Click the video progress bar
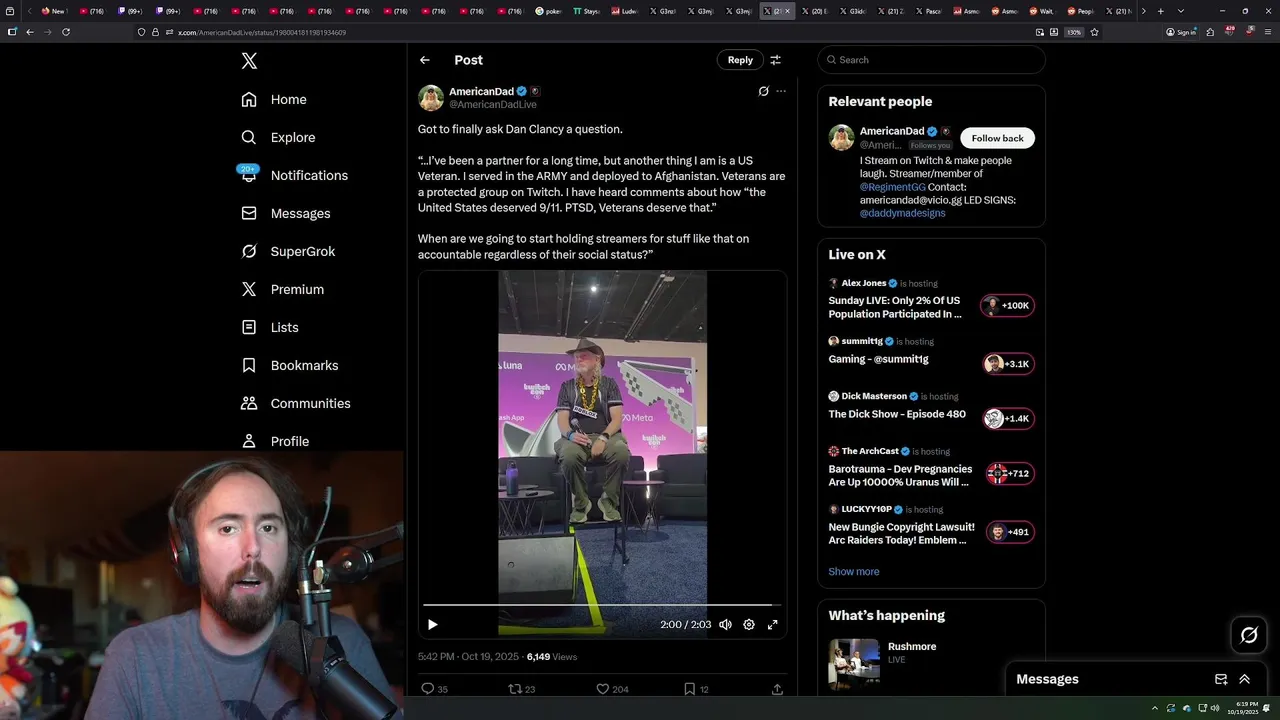The width and height of the screenshot is (1280, 720). pos(602,605)
